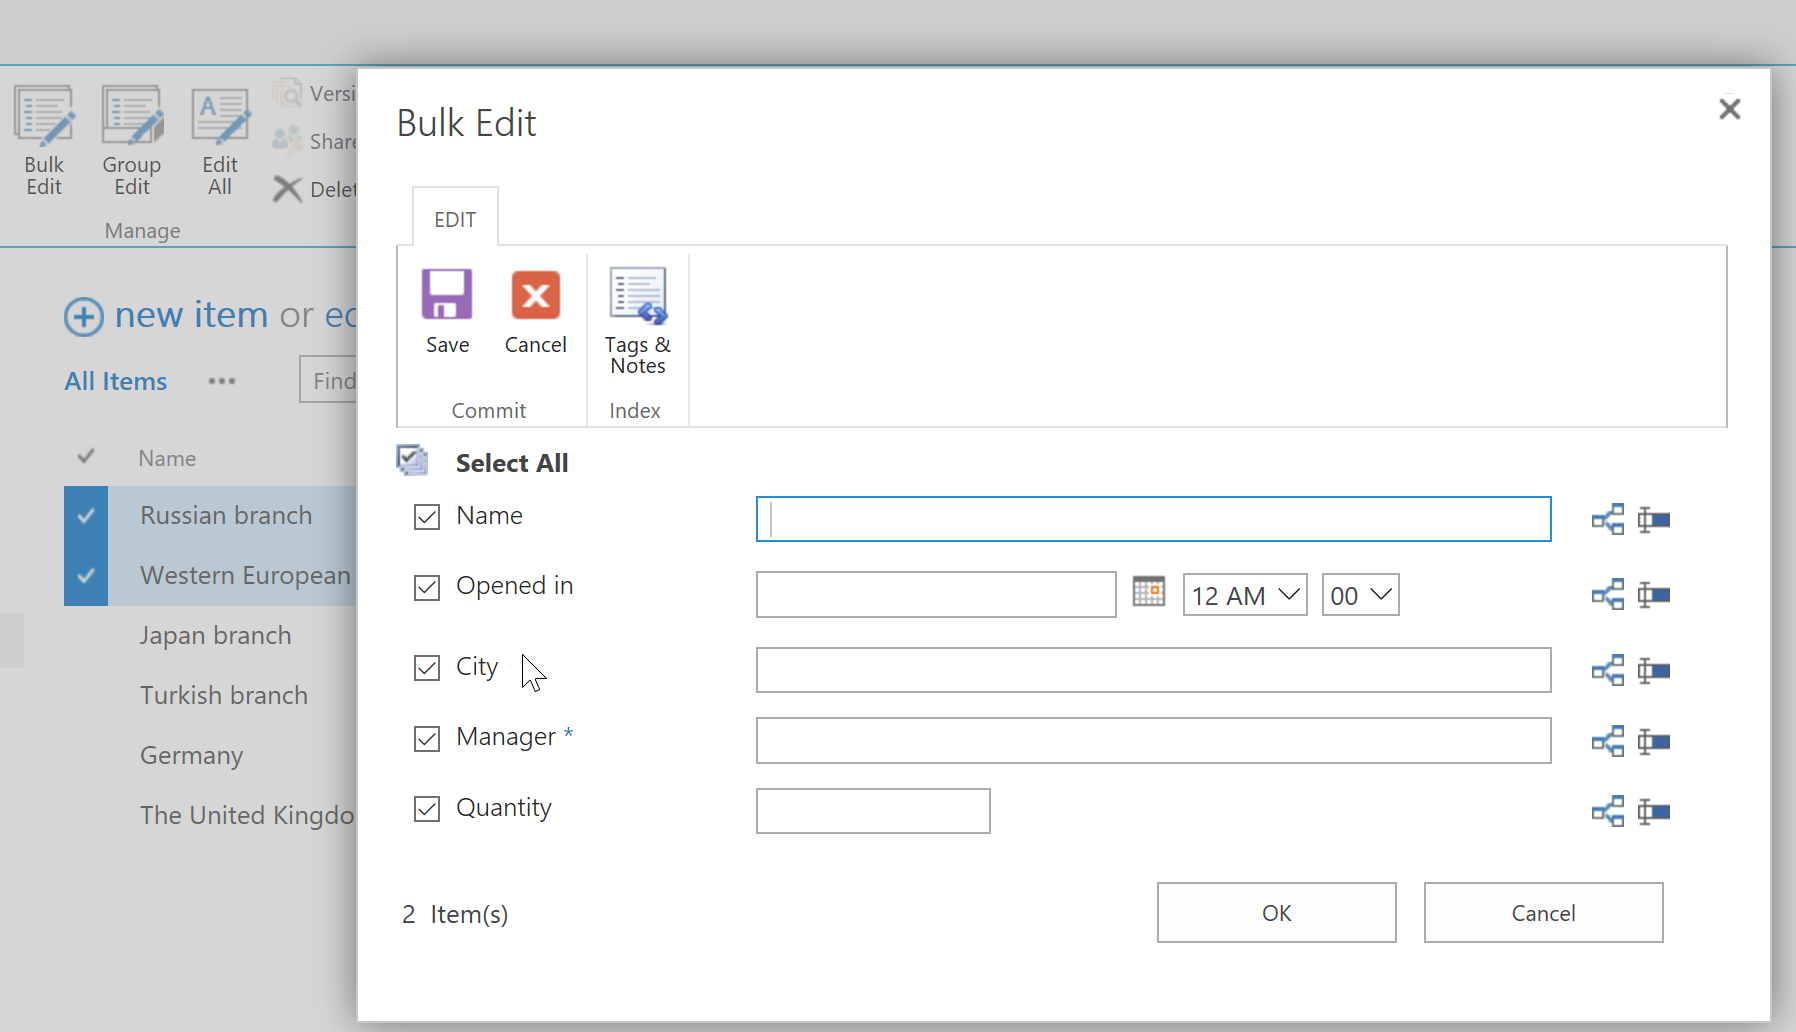Uncheck the Name checkbox
The width and height of the screenshot is (1796, 1032).
427,517
